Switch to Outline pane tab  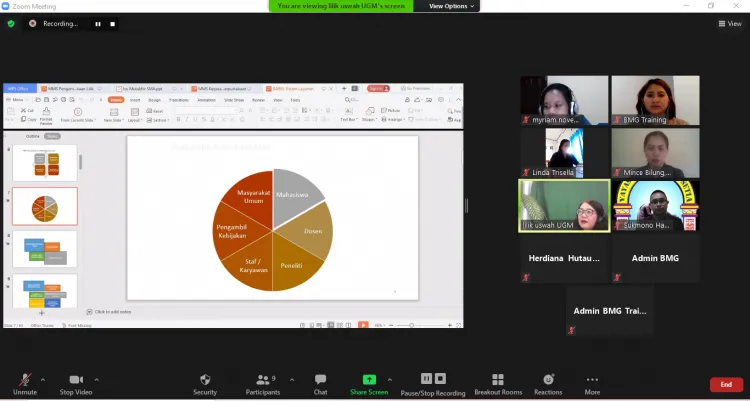point(33,136)
